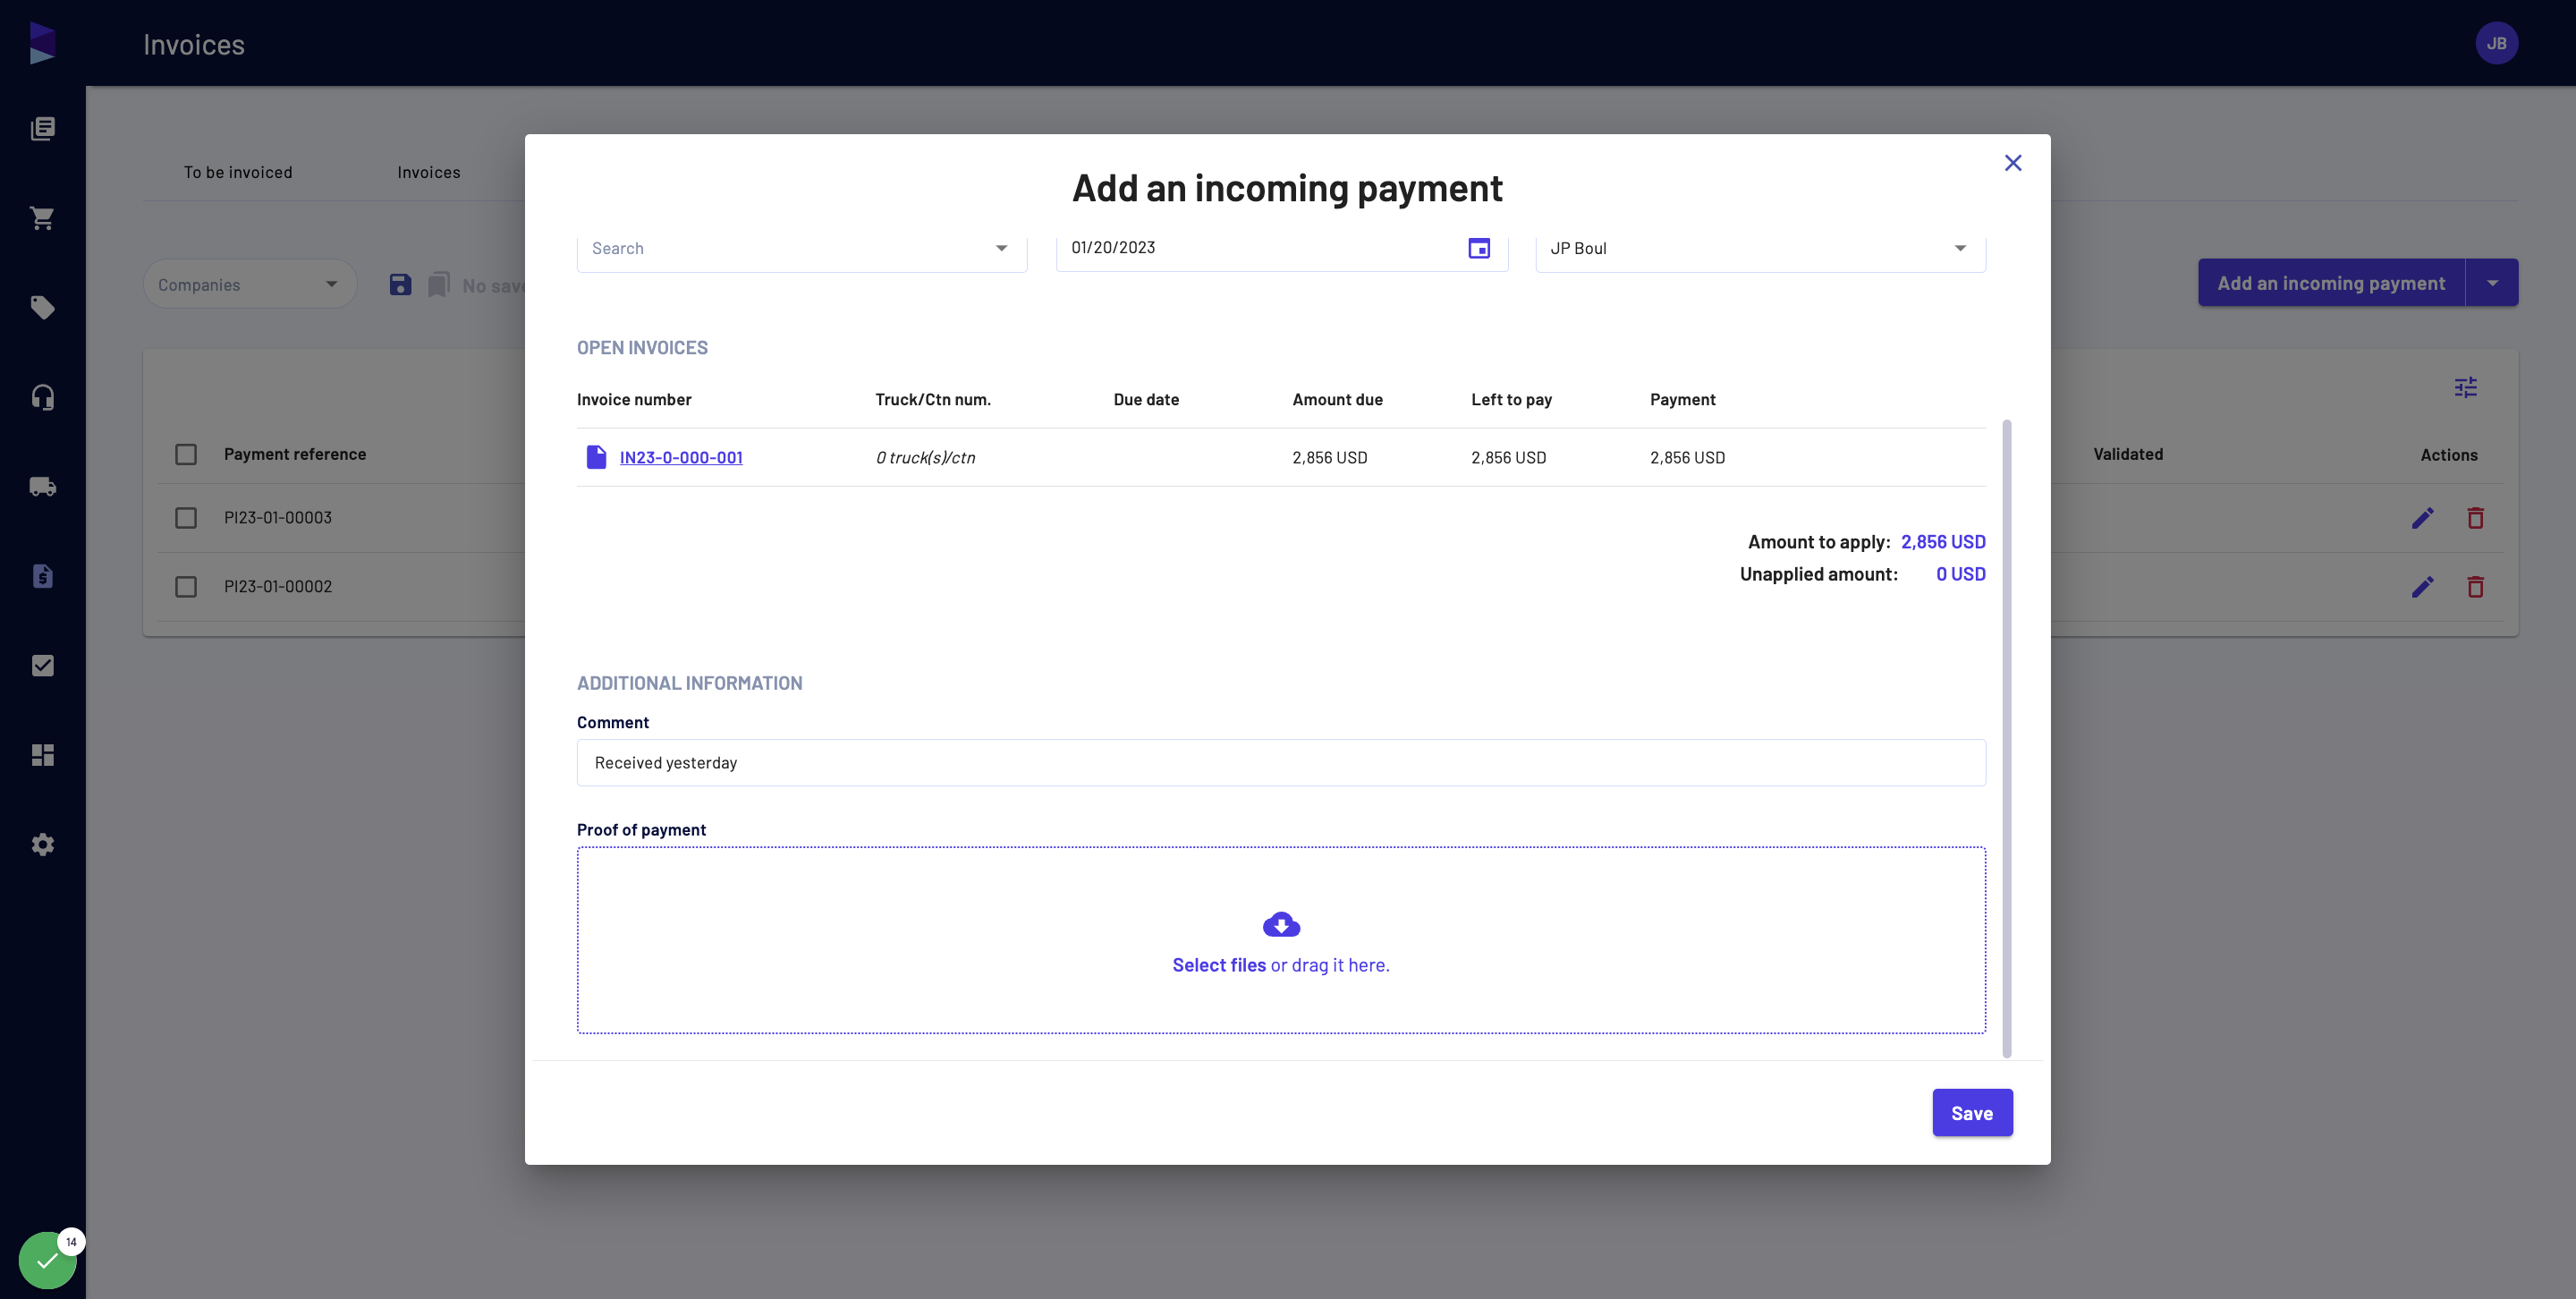This screenshot has width=2576, height=1299.
Task: Open the price tag sidebar icon
Action: pyautogui.click(x=42, y=307)
